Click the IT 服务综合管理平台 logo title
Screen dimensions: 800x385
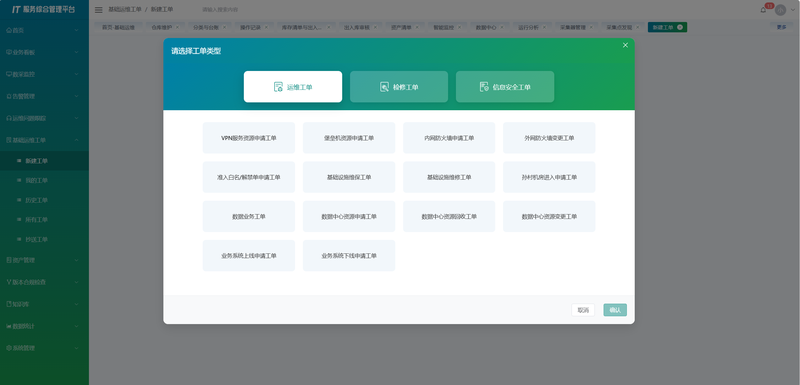click(x=44, y=10)
